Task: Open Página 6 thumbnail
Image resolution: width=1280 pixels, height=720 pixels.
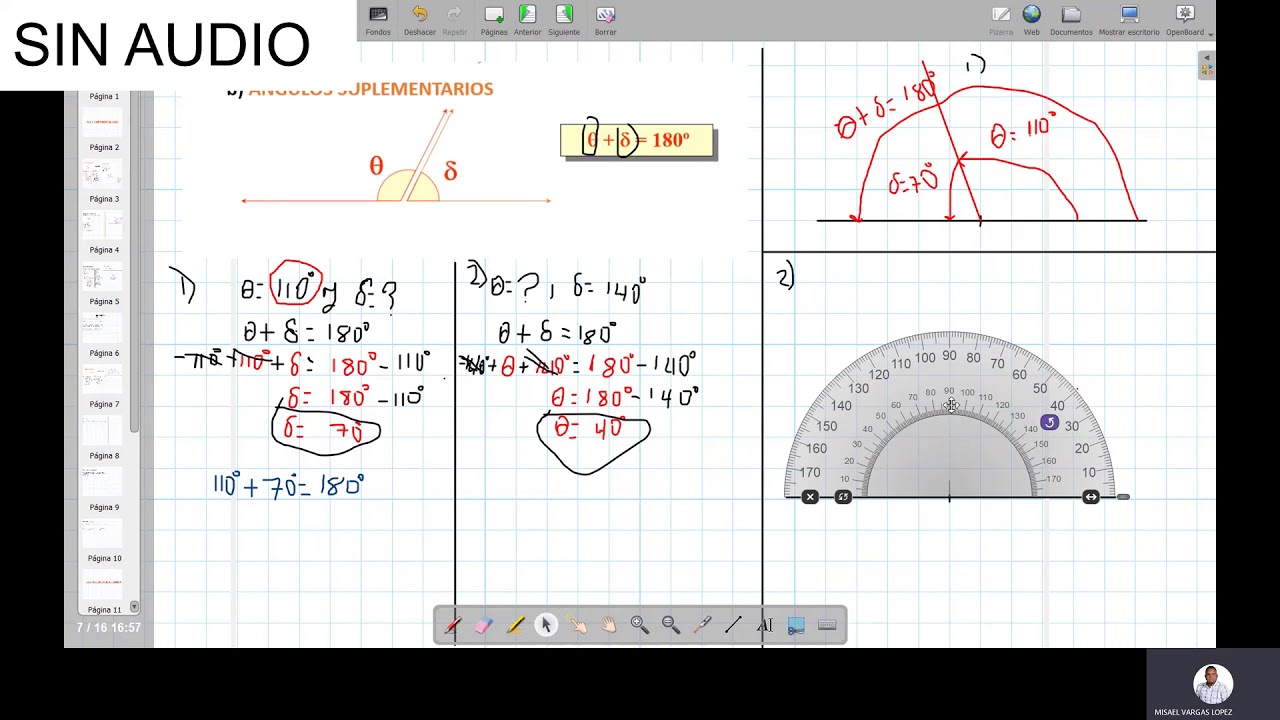Action: click(104, 378)
